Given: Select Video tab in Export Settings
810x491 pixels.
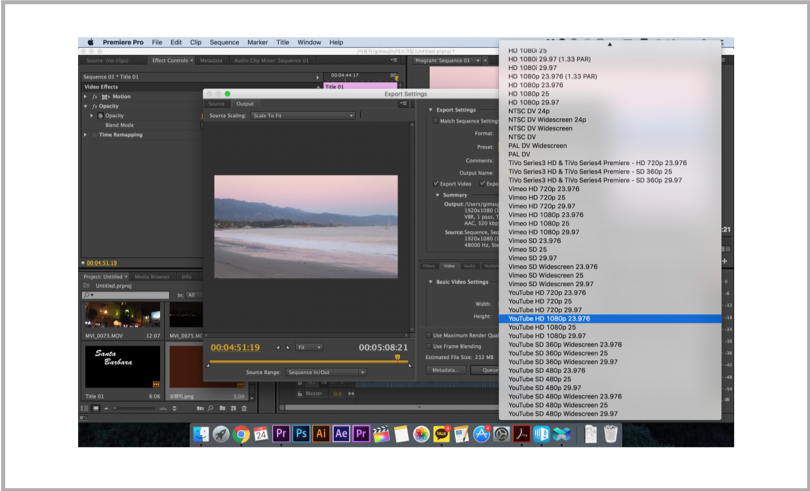Looking at the screenshot, I should [449, 266].
